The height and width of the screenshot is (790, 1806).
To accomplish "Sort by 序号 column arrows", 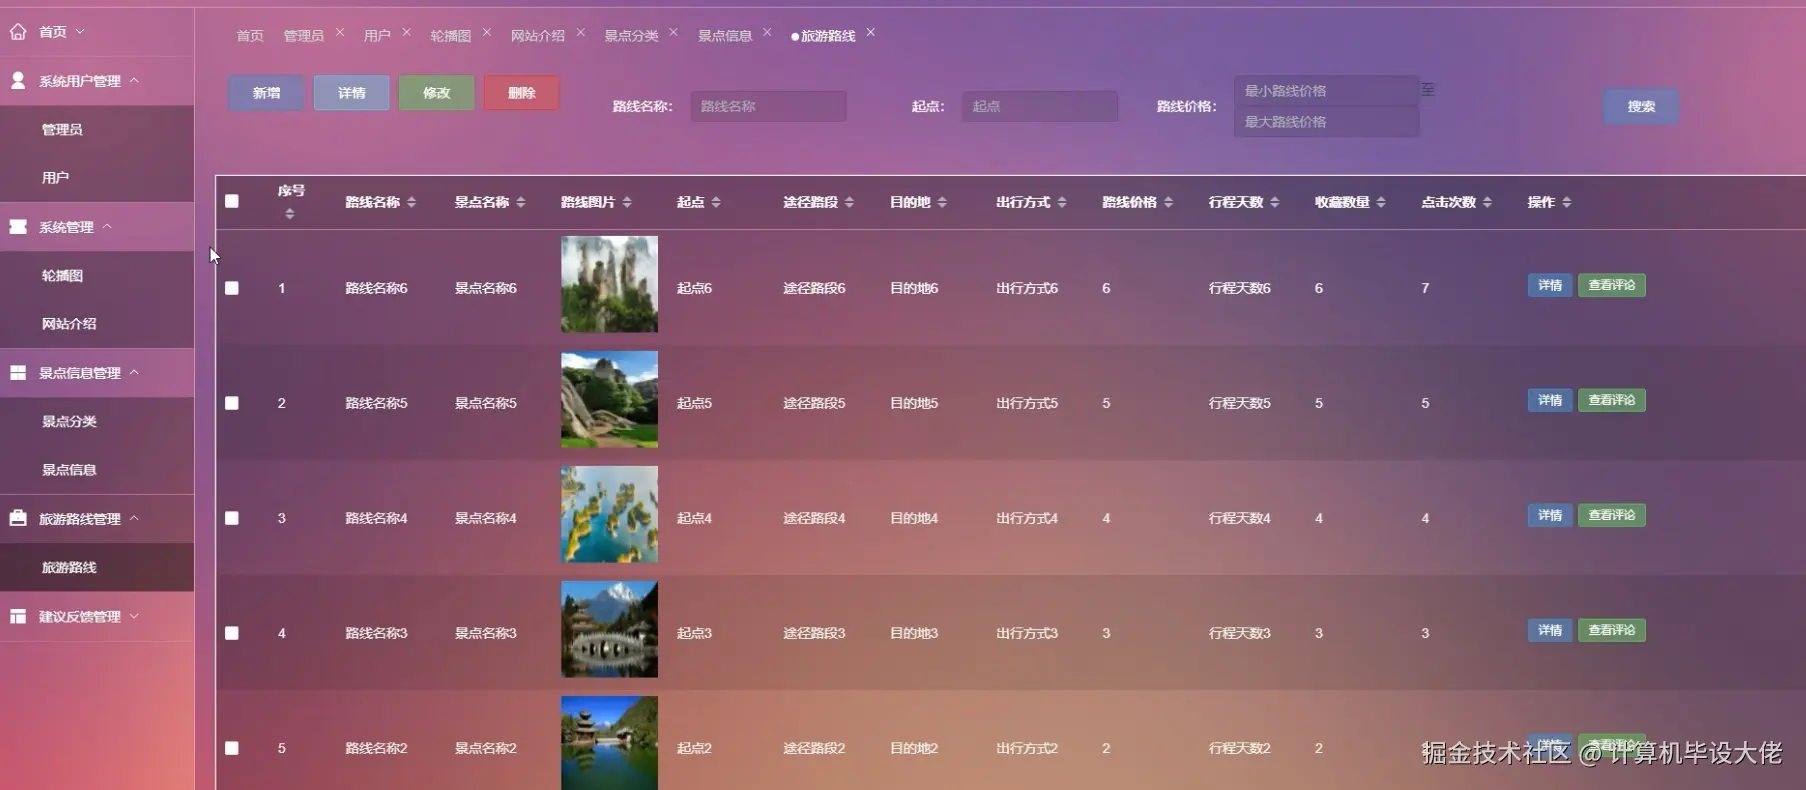I will pos(290,214).
